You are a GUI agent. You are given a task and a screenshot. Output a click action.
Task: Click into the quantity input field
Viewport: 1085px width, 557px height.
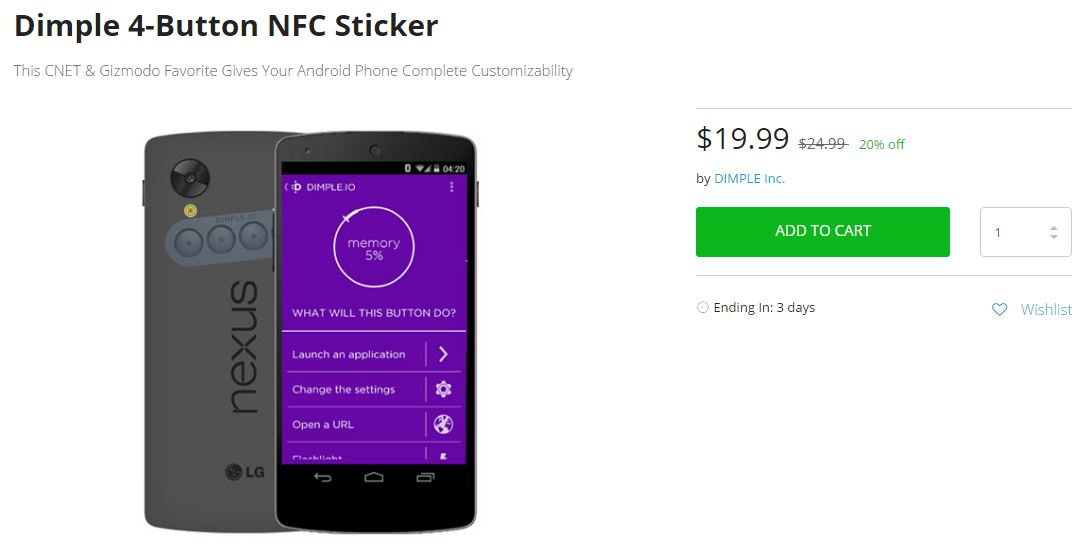(x=1013, y=232)
